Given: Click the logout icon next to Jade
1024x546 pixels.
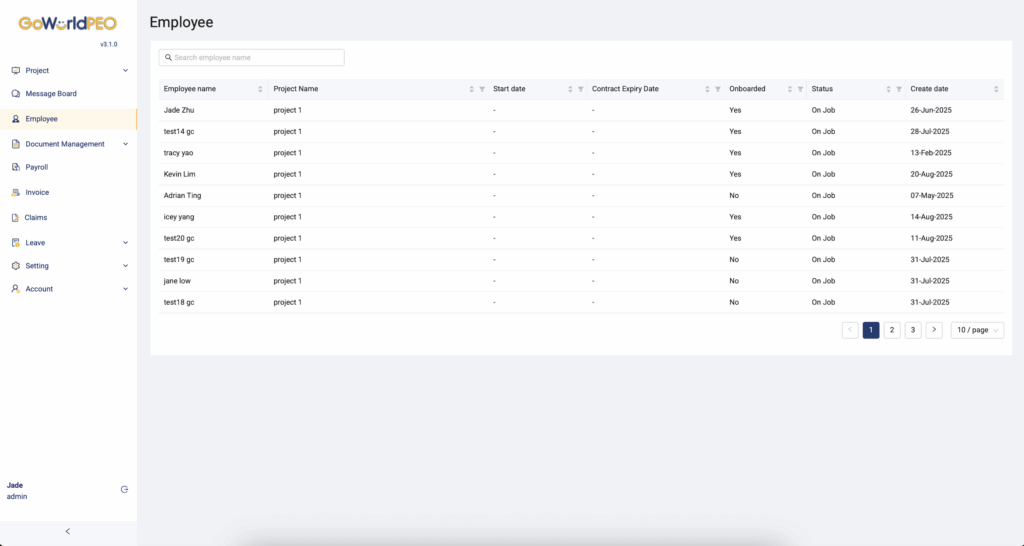Looking at the screenshot, I should (124, 490).
